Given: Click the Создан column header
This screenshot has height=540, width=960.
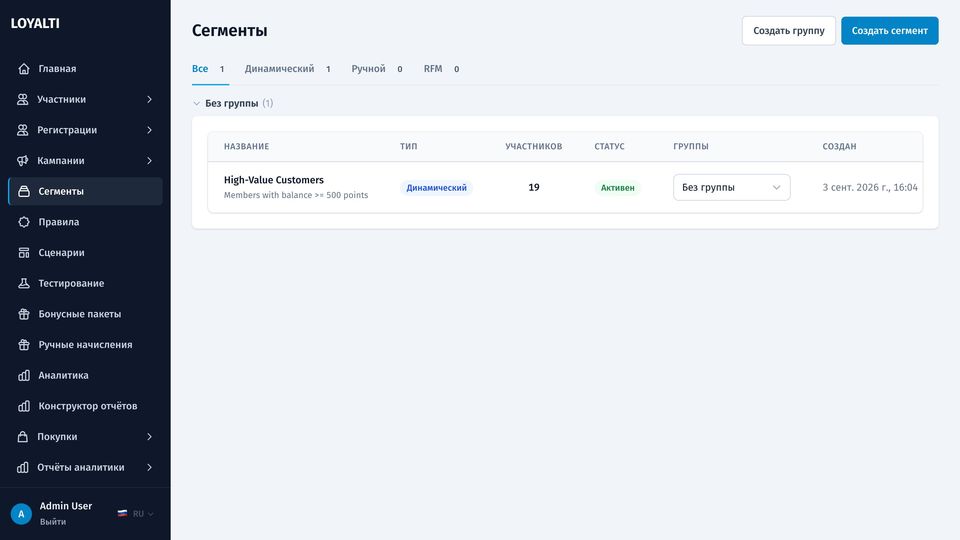Looking at the screenshot, I should (839, 146).
